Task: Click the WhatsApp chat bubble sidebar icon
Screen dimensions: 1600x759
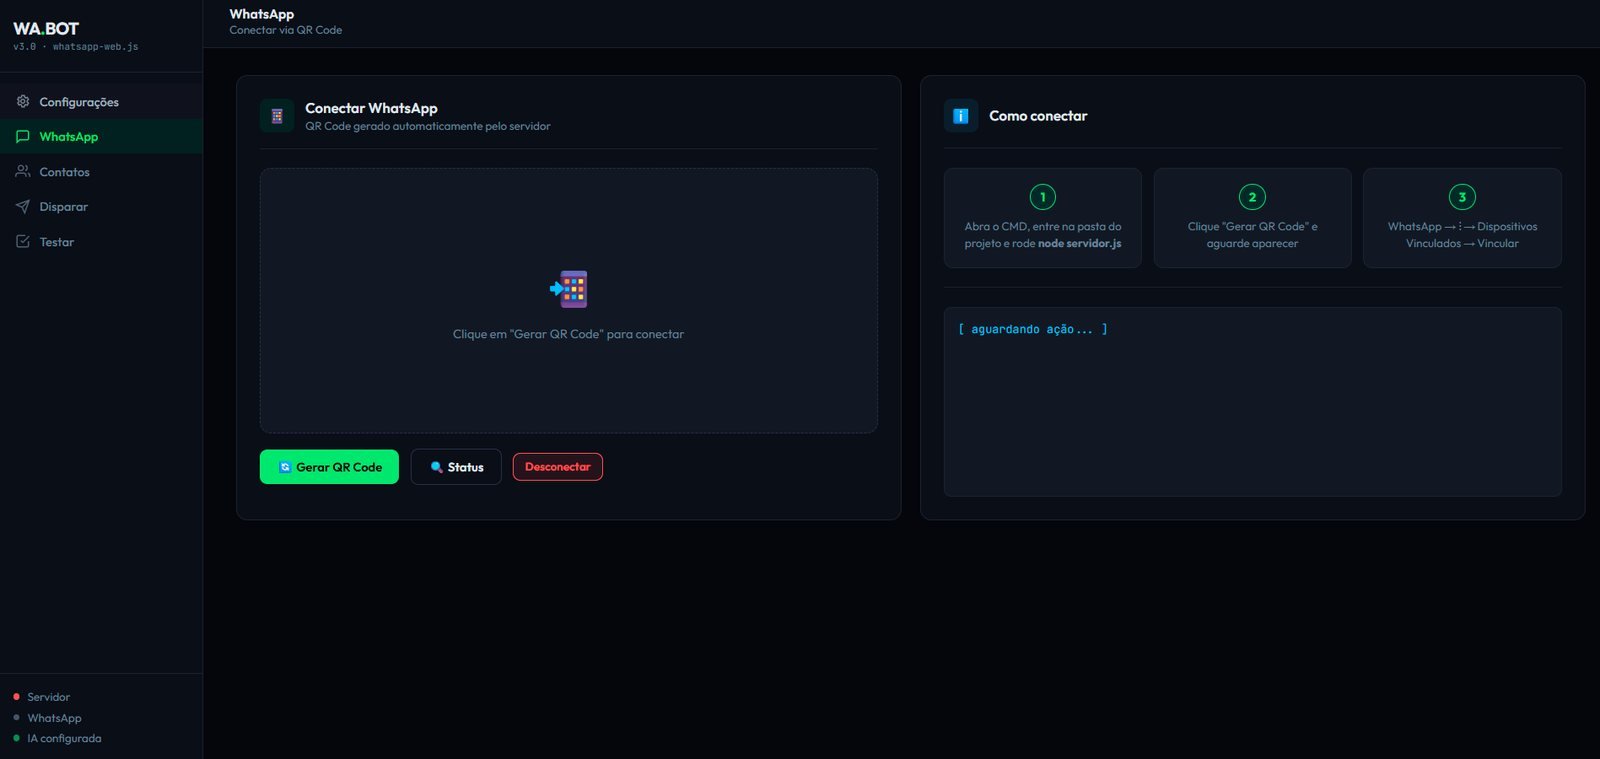Action: [x=23, y=137]
